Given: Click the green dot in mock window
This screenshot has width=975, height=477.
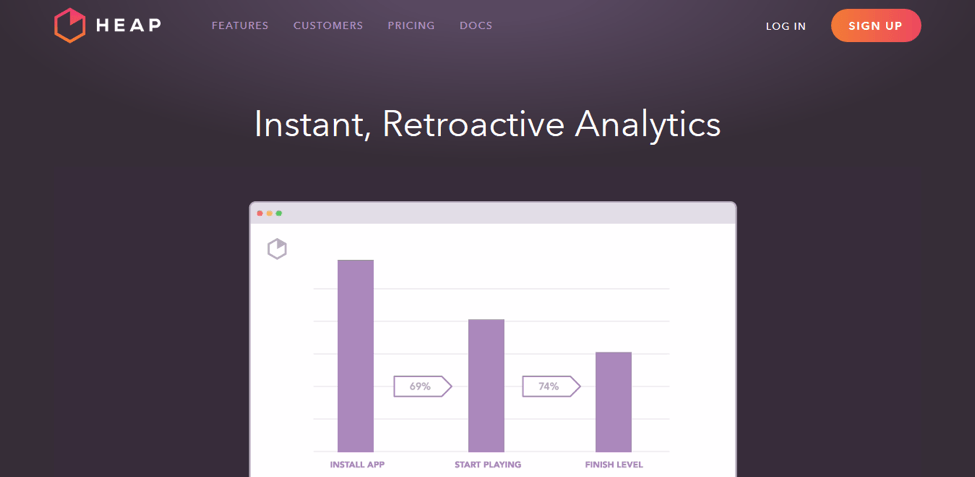Looking at the screenshot, I should [x=279, y=213].
